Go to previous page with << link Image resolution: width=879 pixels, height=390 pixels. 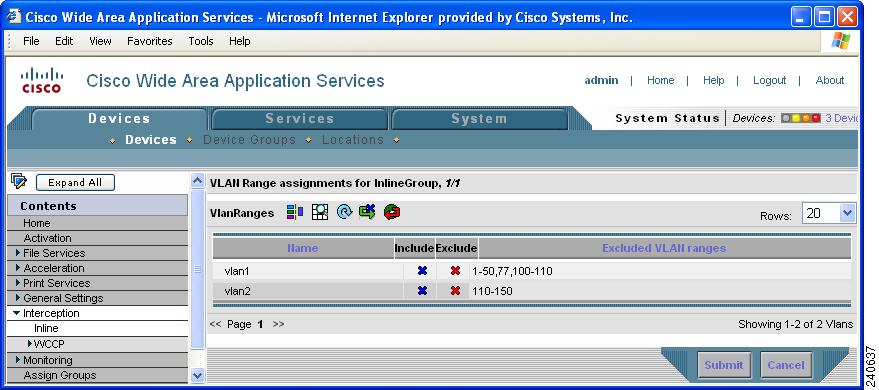[x=215, y=324]
